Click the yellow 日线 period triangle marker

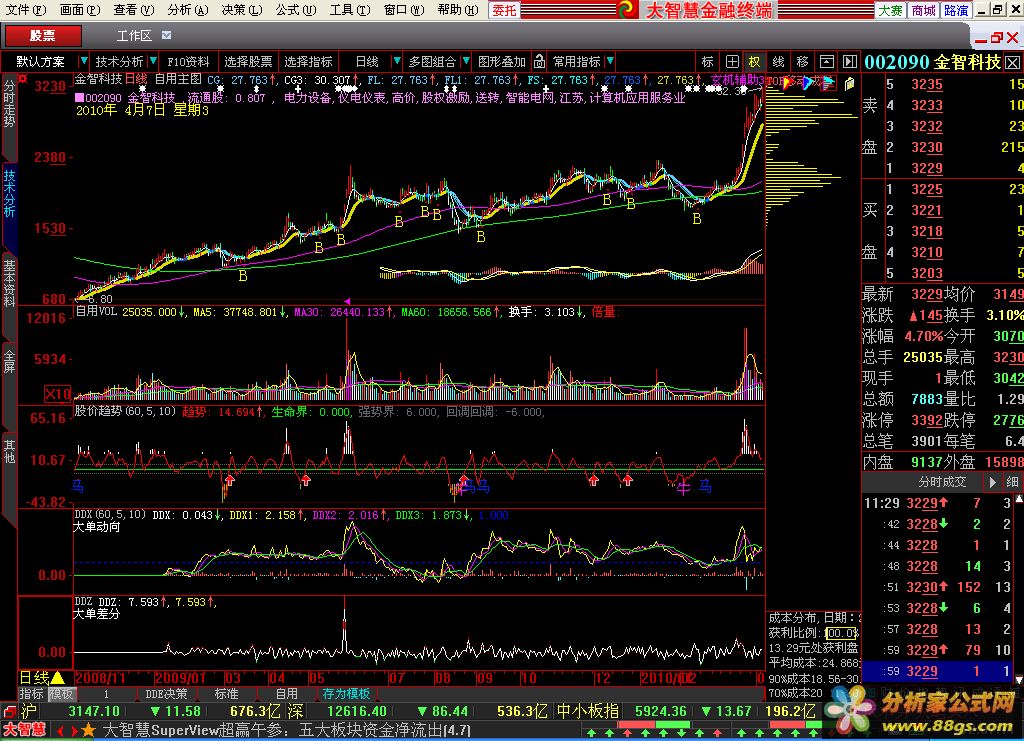[x=58, y=677]
